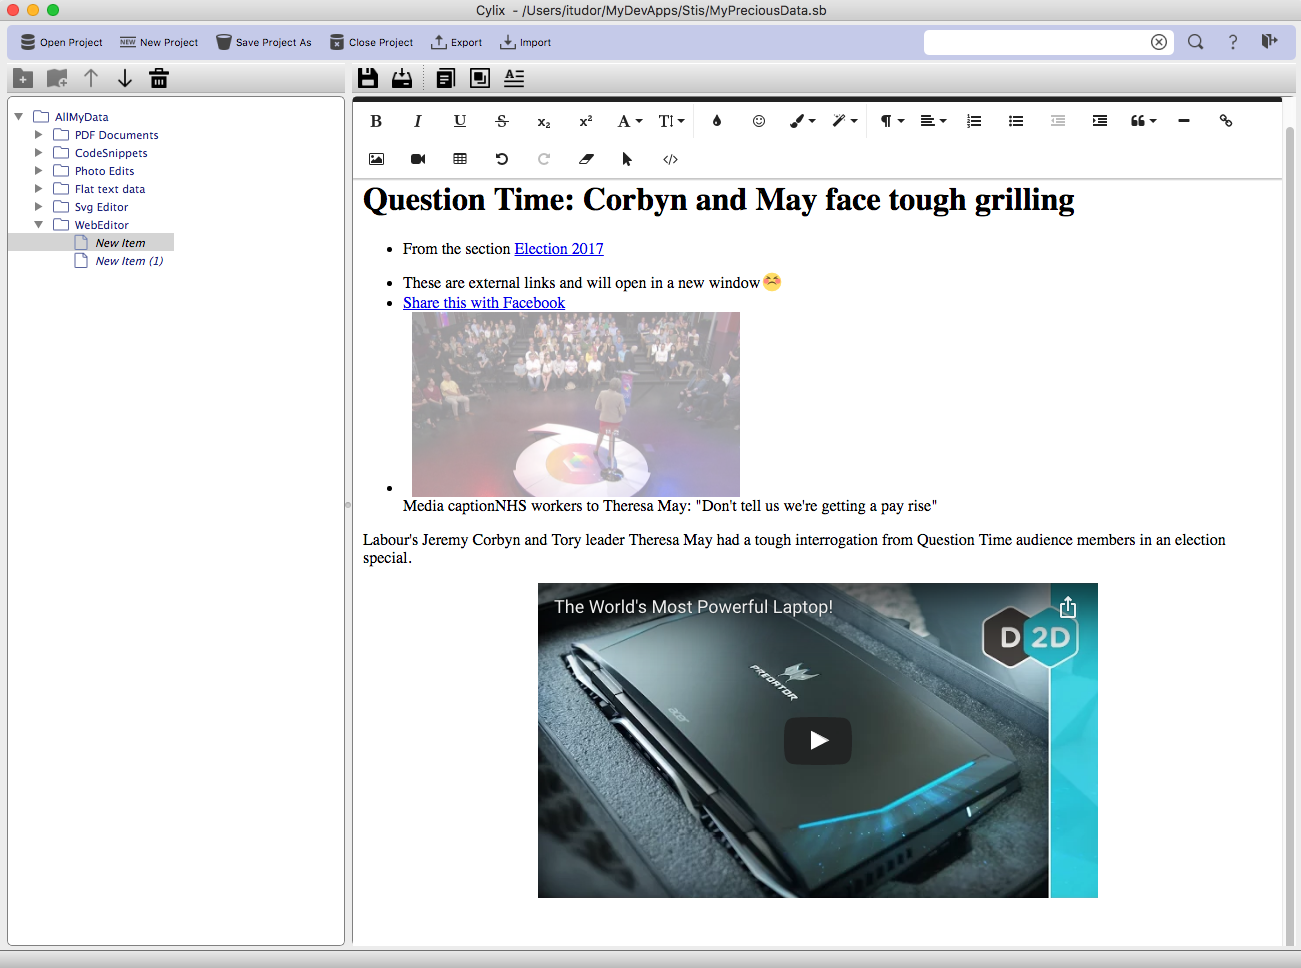Open the paragraph format dropdown

tap(892, 121)
